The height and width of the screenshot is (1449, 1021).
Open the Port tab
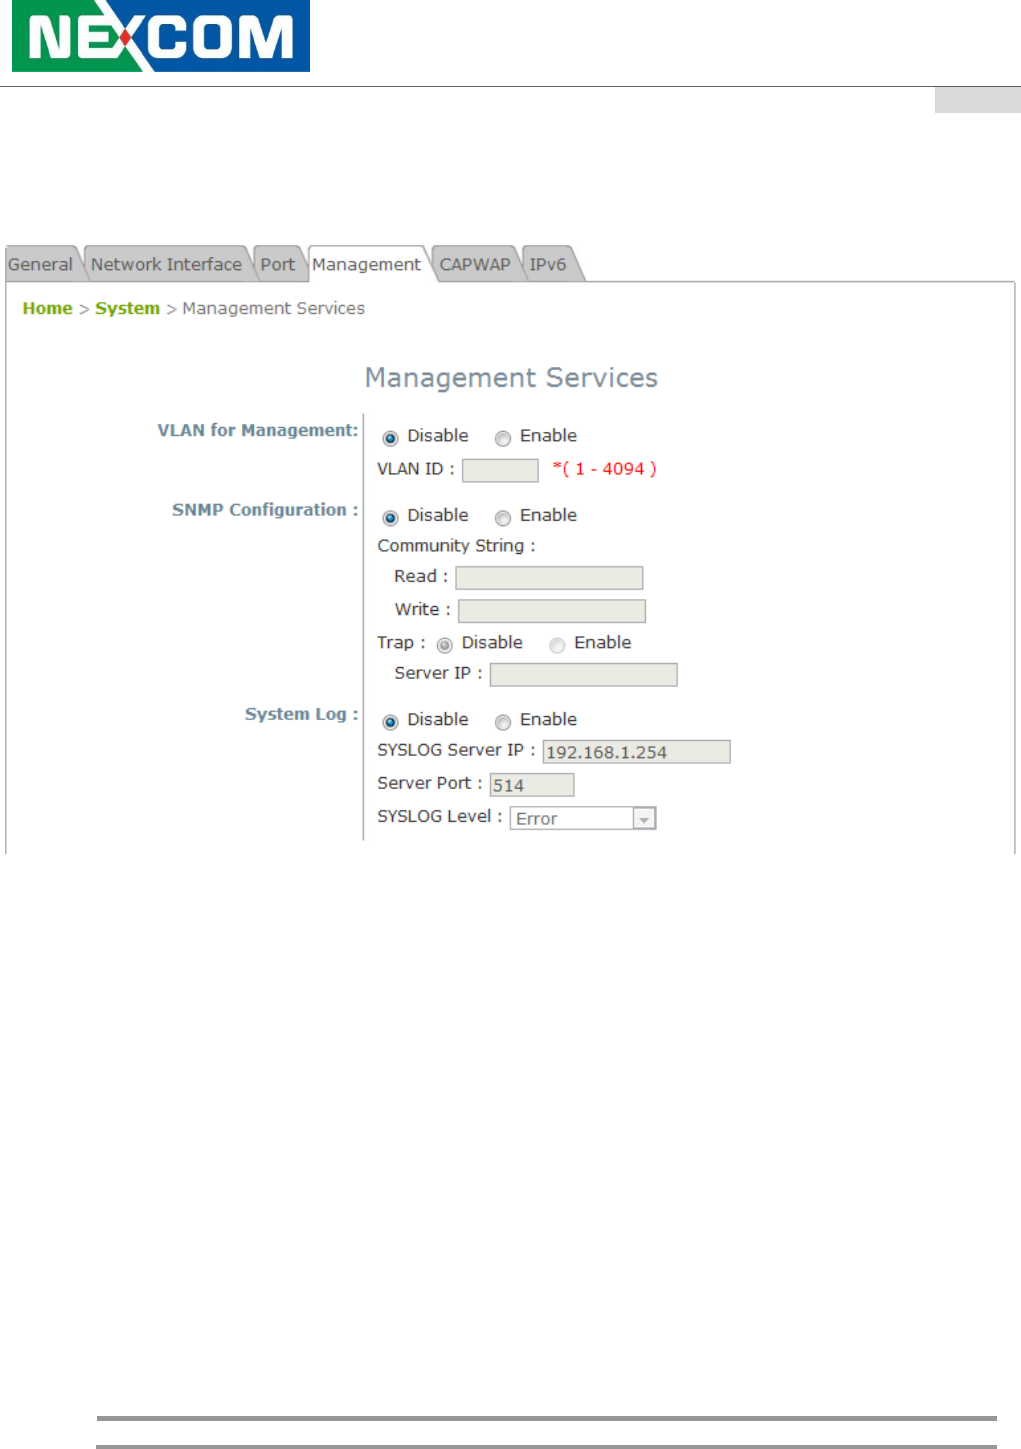(278, 264)
